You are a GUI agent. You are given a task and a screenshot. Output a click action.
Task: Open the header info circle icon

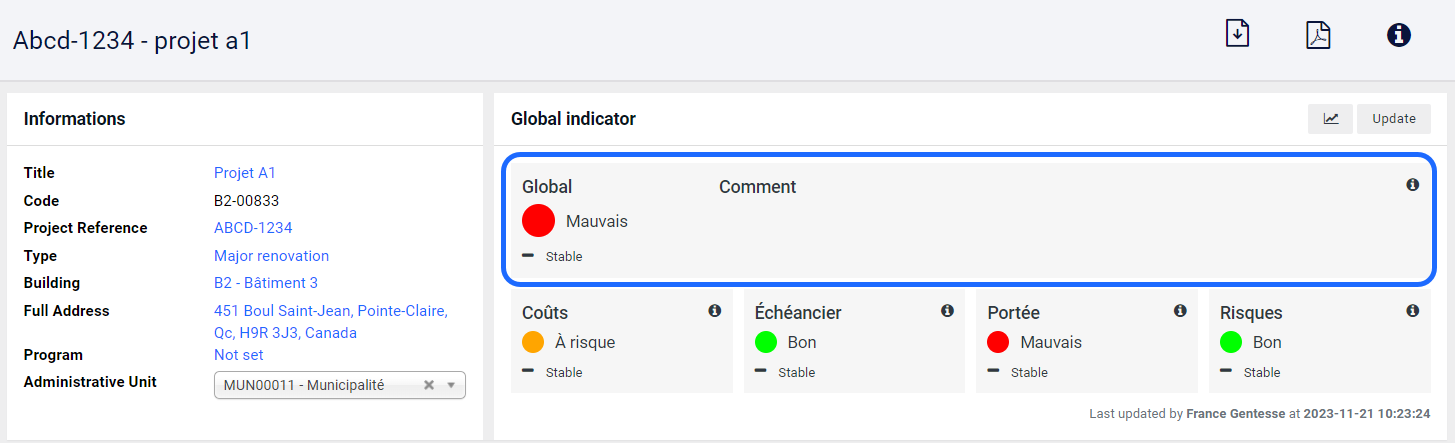(x=1399, y=35)
